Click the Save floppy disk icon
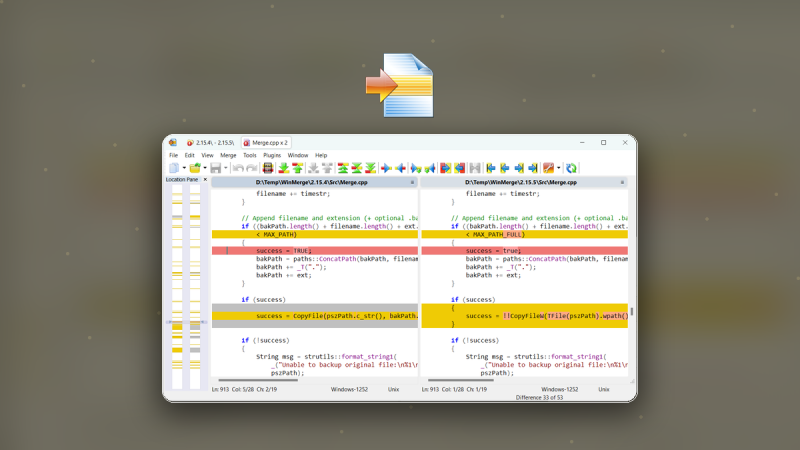The image size is (800, 450). (x=215, y=168)
